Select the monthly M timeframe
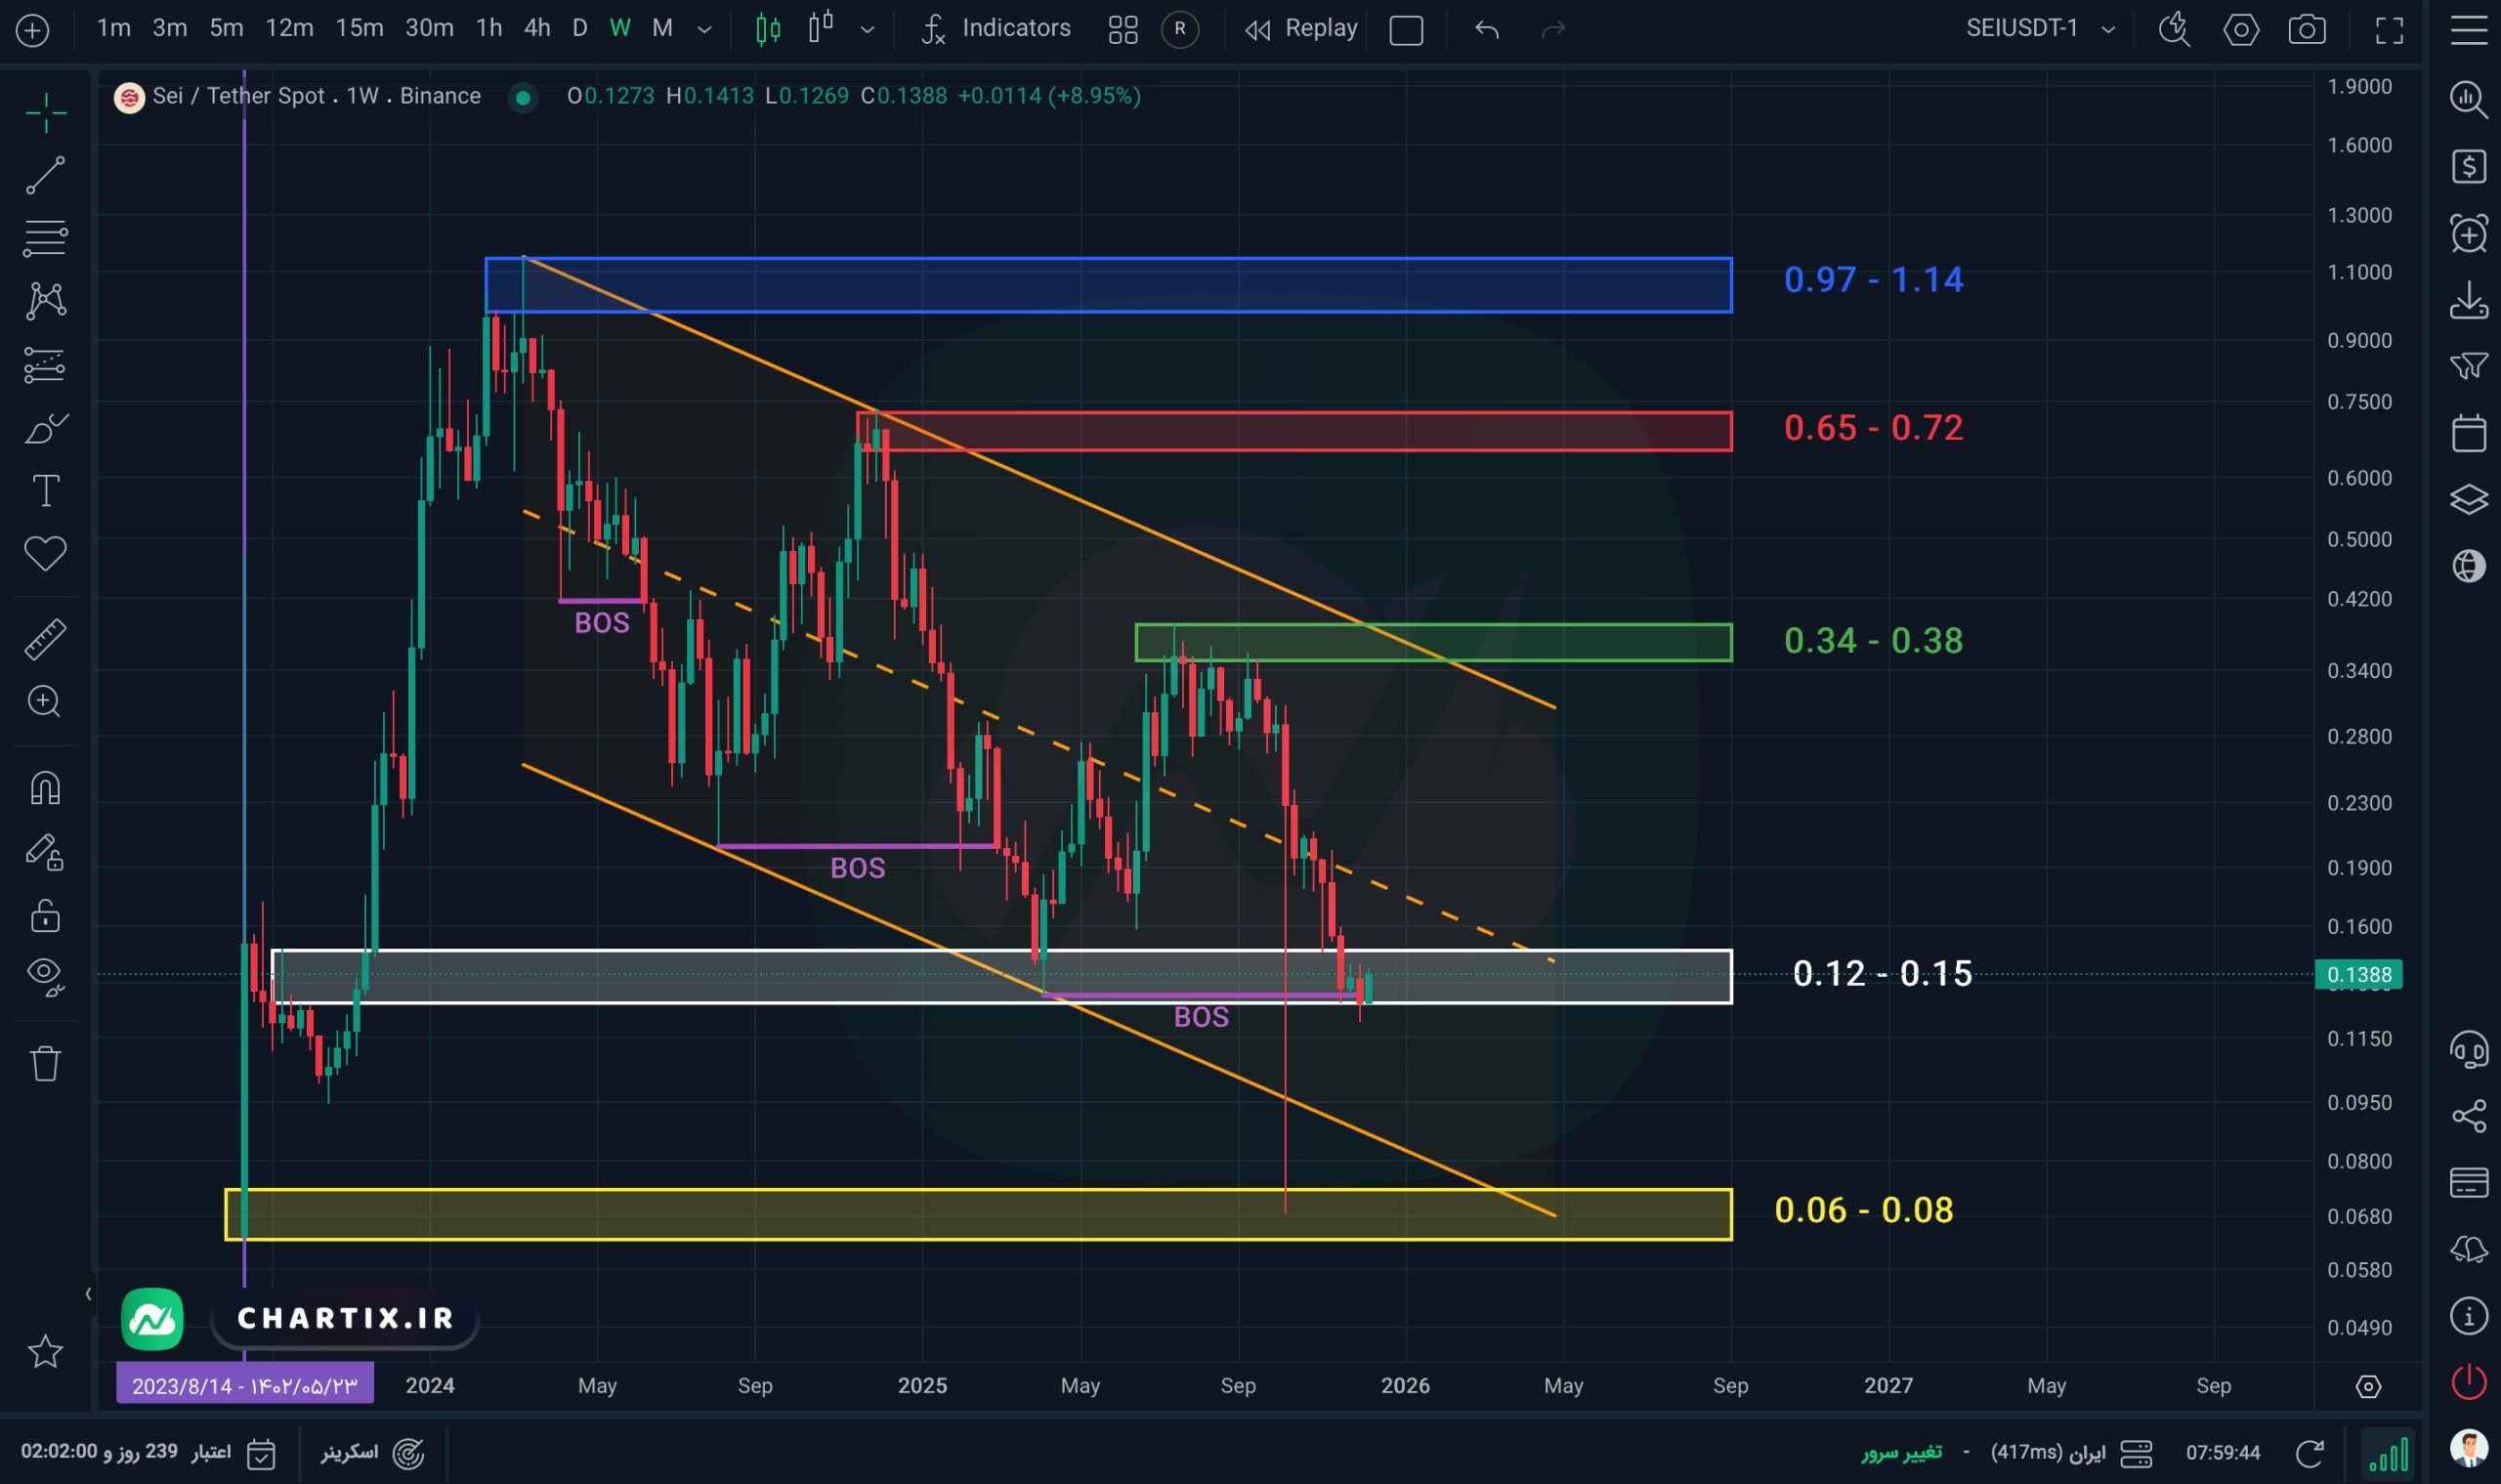This screenshot has height=1484, width=2501. [662, 28]
